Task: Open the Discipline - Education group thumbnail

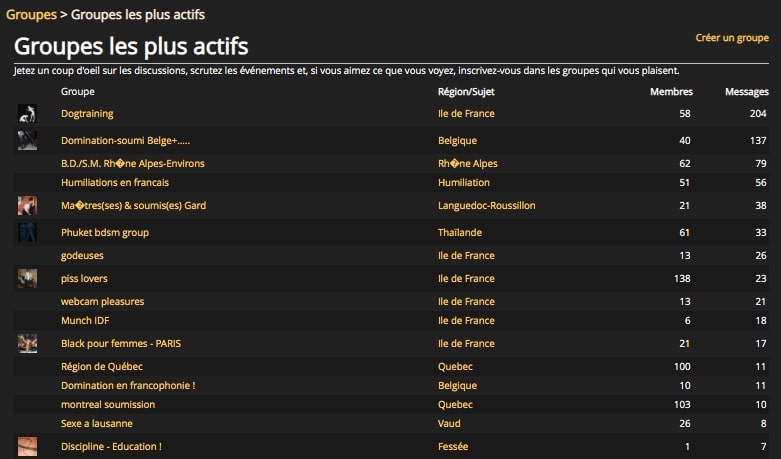Action: tap(27, 447)
